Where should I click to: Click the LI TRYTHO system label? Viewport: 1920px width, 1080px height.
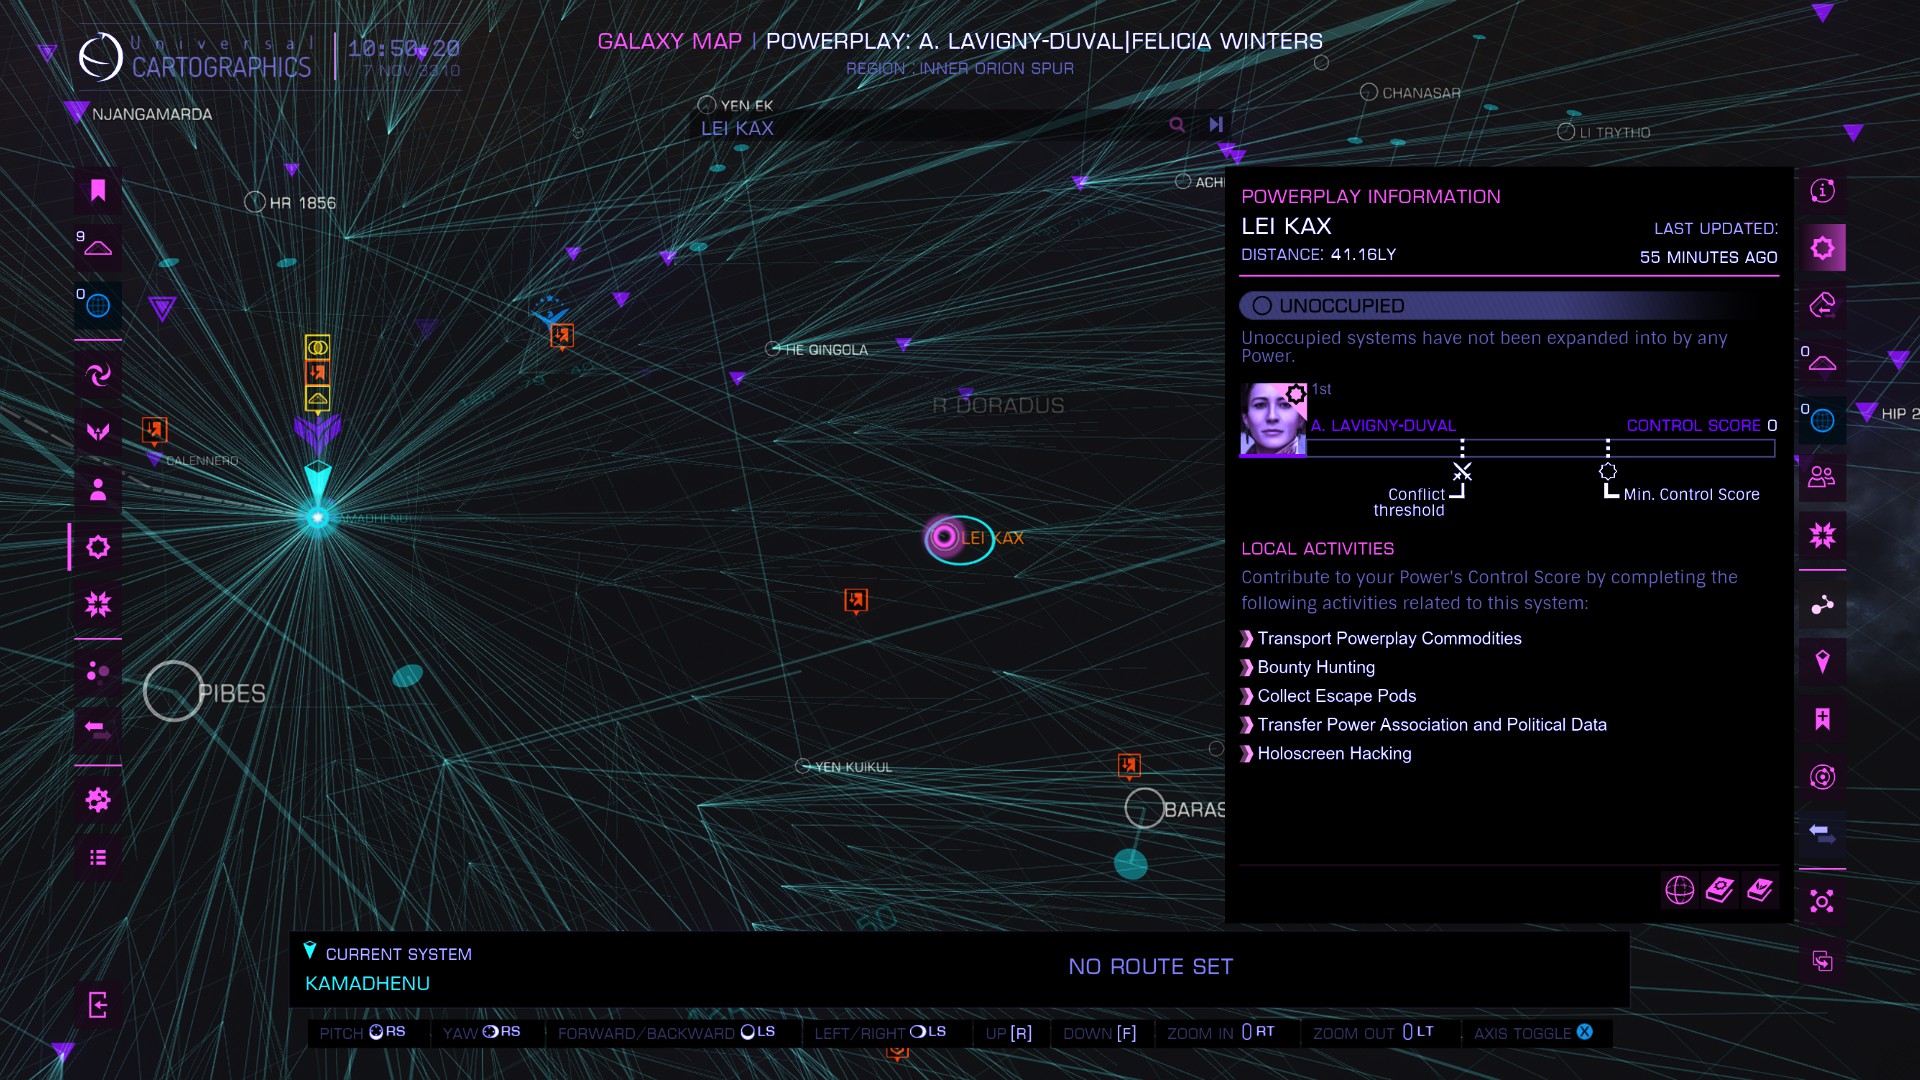point(1614,133)
